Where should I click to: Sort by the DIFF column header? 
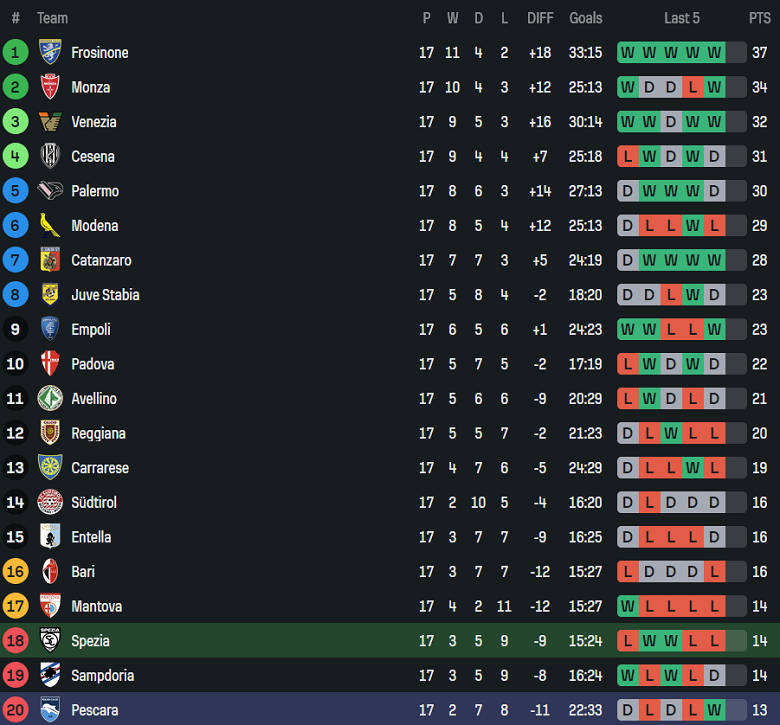540,18
